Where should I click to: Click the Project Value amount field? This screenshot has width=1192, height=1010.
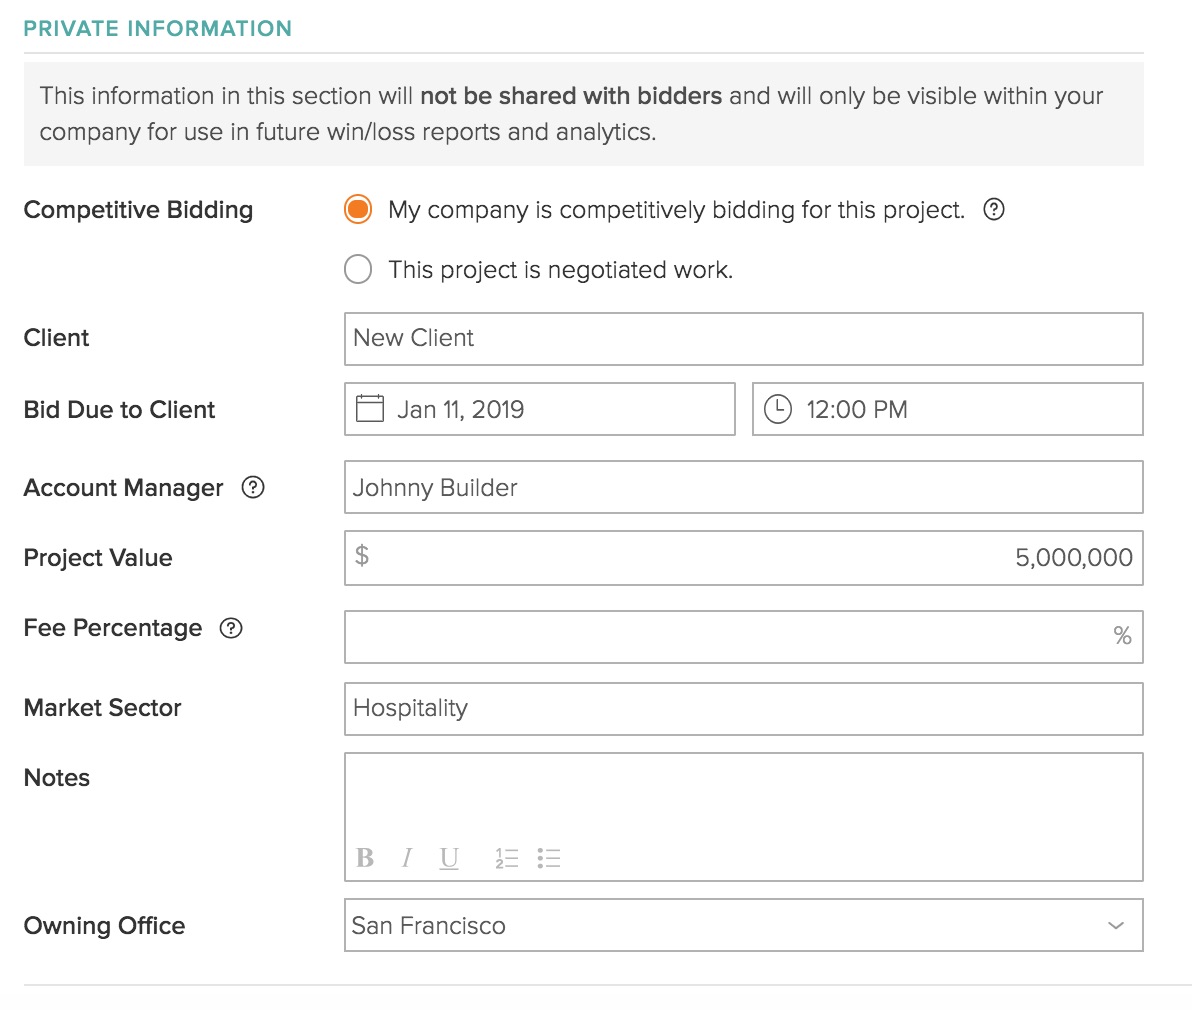pos(743,558)
